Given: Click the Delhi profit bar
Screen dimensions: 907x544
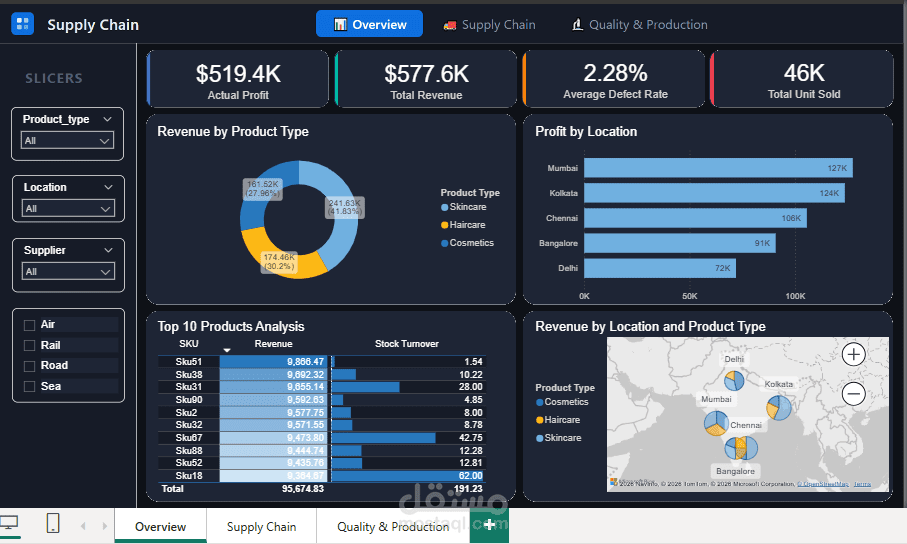Looking at the screenshot, I should pos(660,268).
